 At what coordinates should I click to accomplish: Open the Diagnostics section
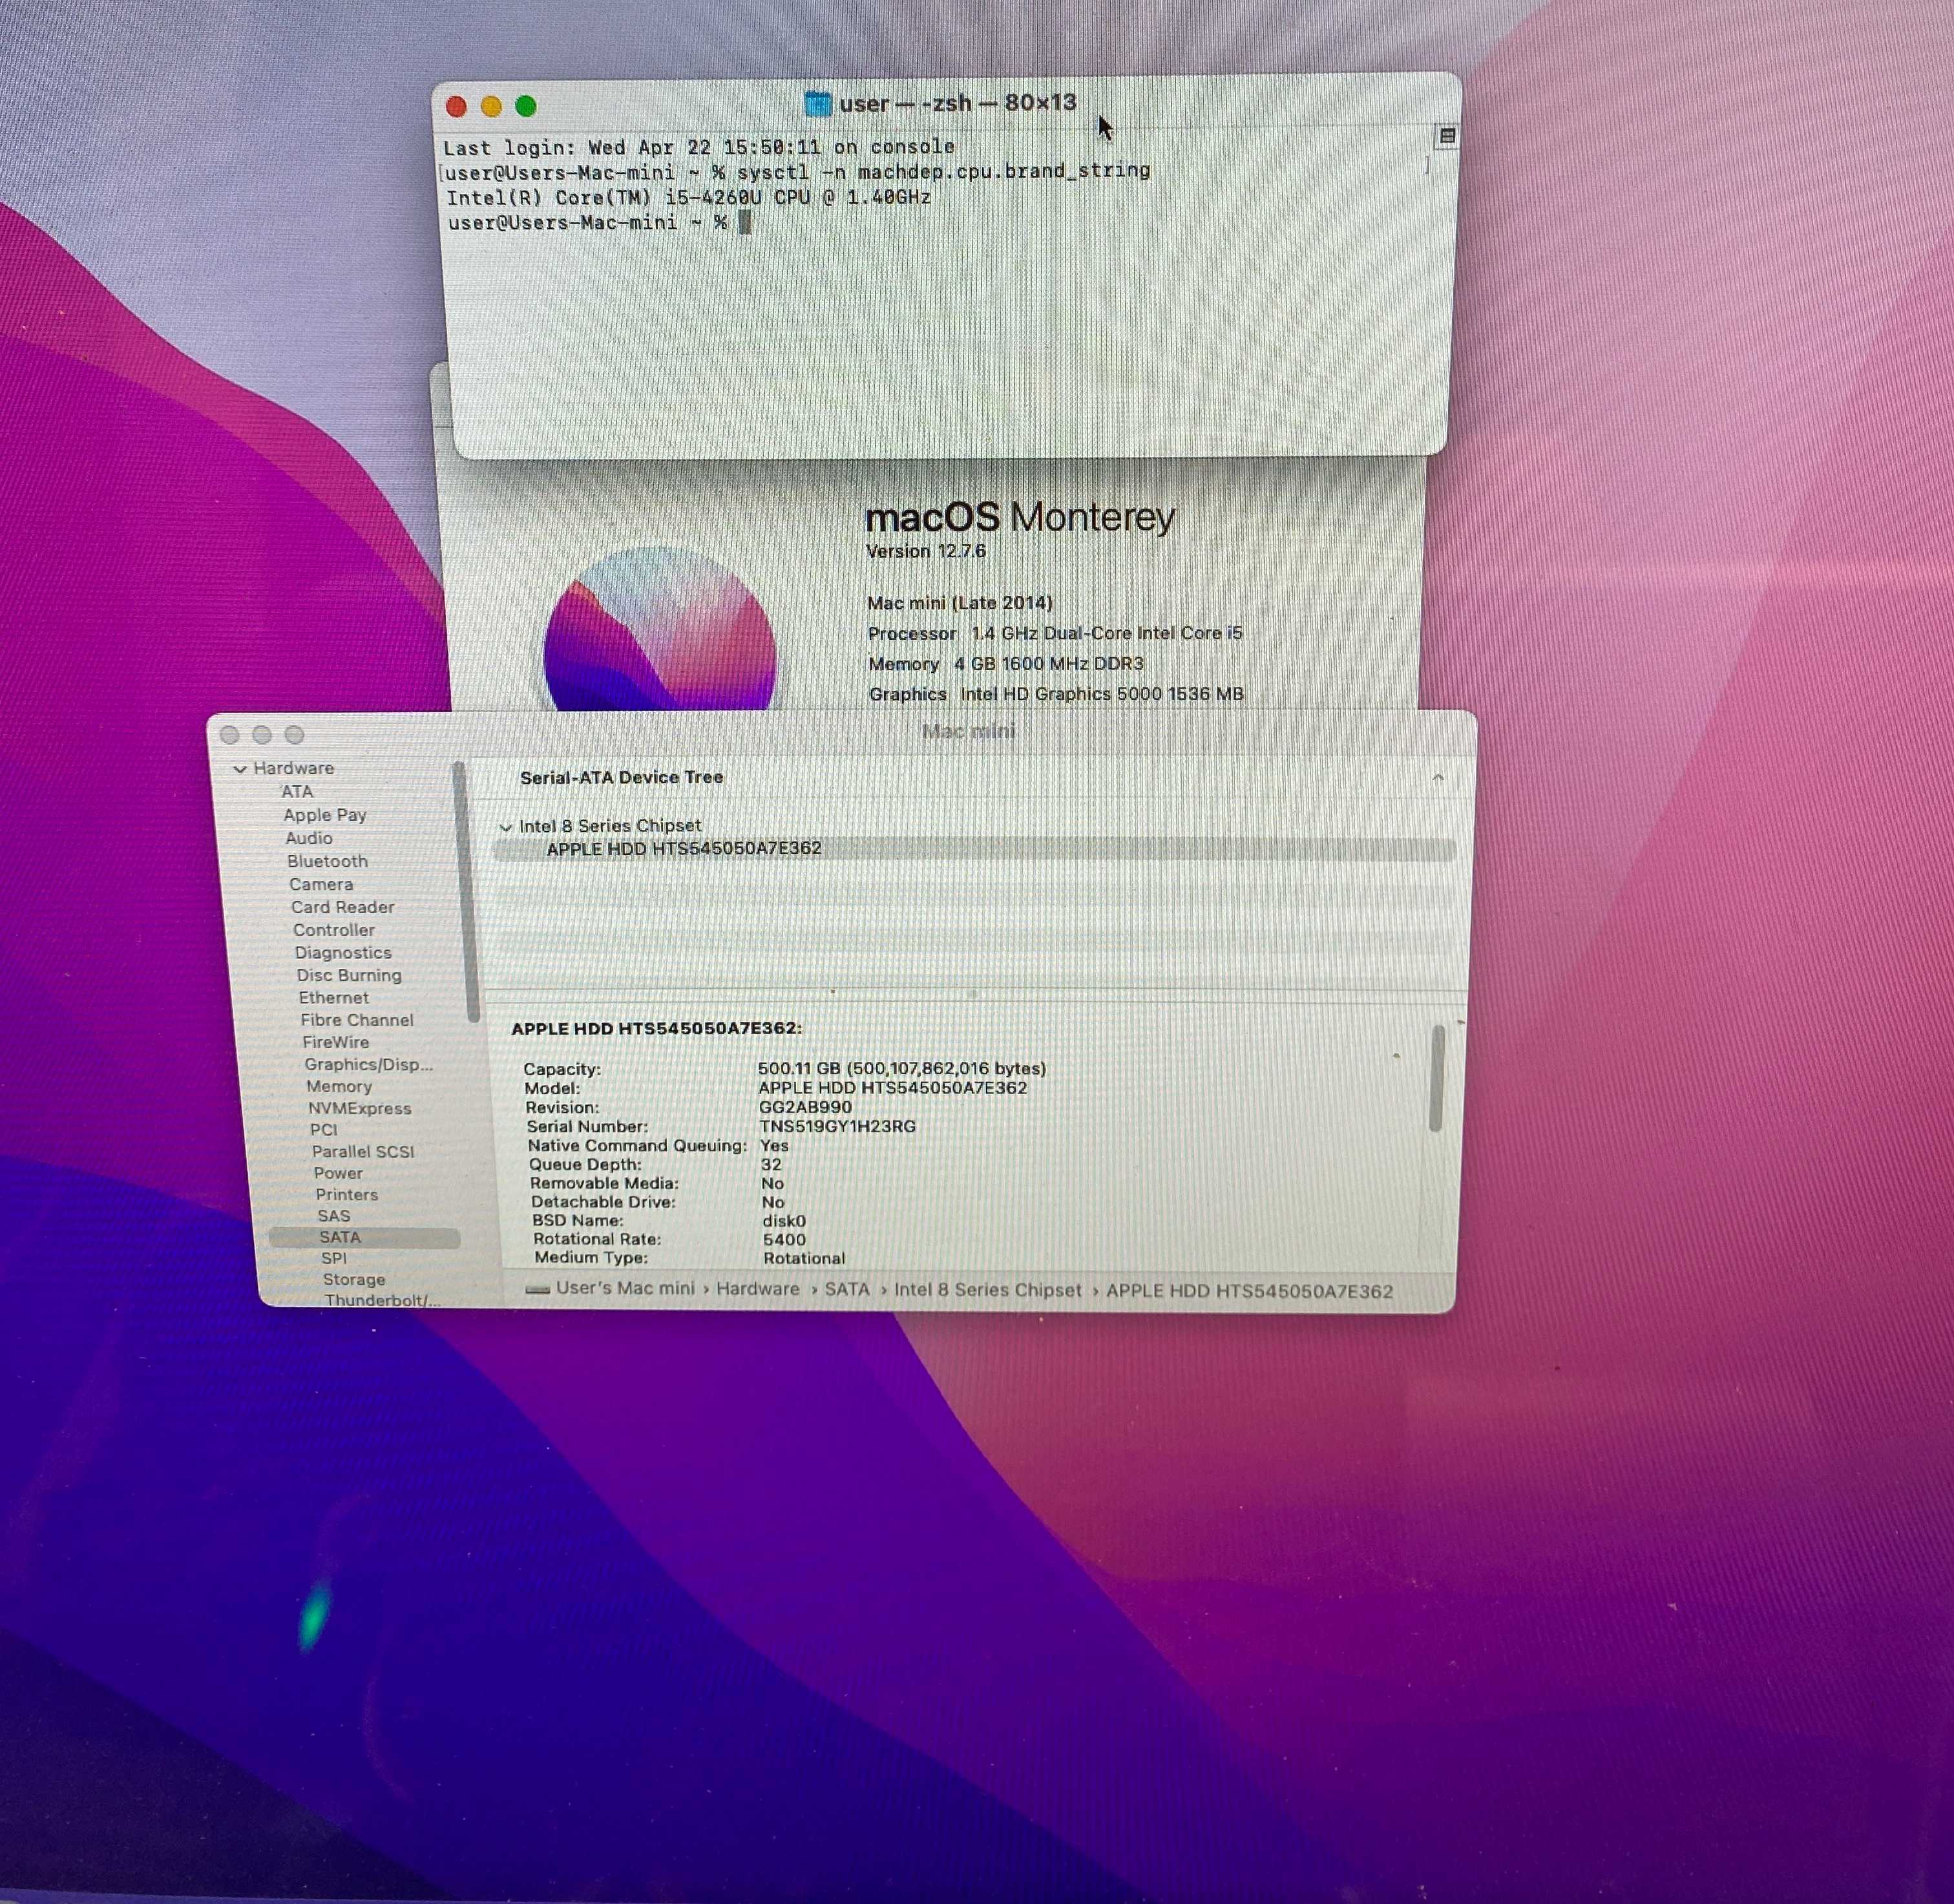click(343, 953)
